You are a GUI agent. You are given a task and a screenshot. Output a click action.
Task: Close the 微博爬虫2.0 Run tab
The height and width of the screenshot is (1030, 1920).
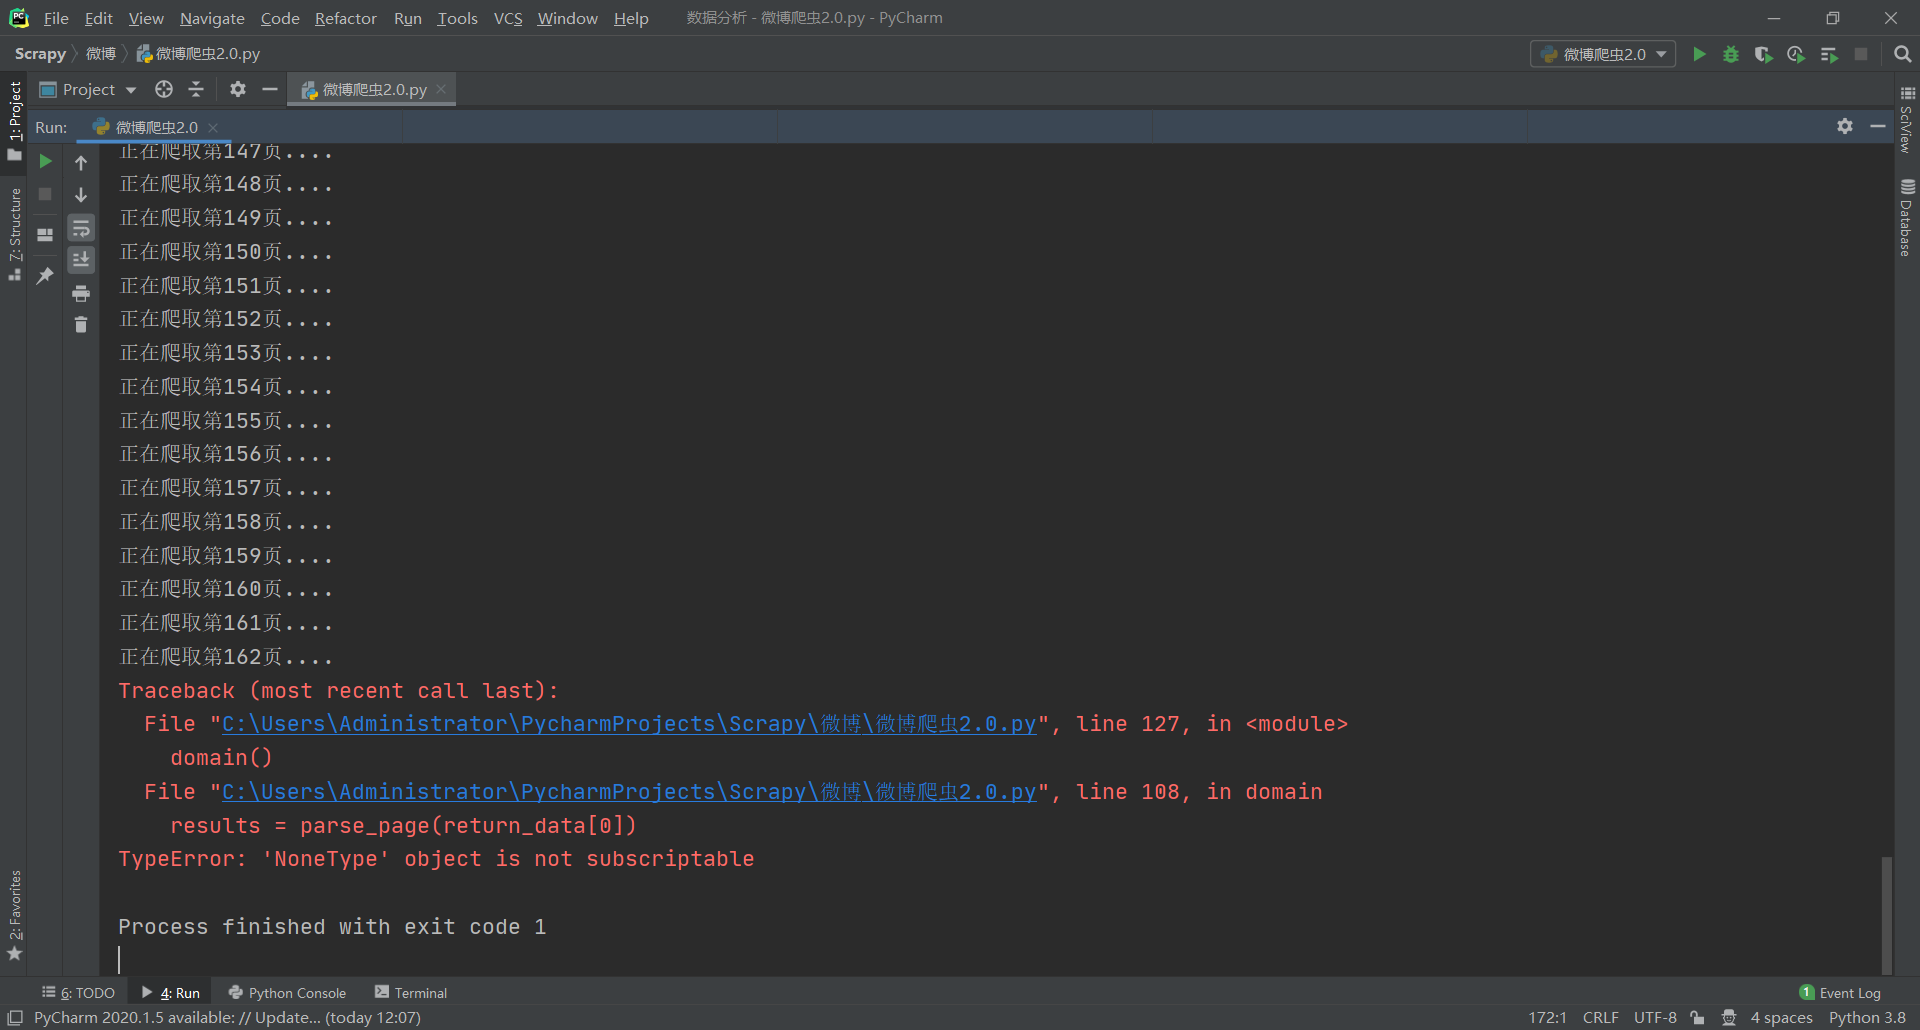tap(213, 127)
